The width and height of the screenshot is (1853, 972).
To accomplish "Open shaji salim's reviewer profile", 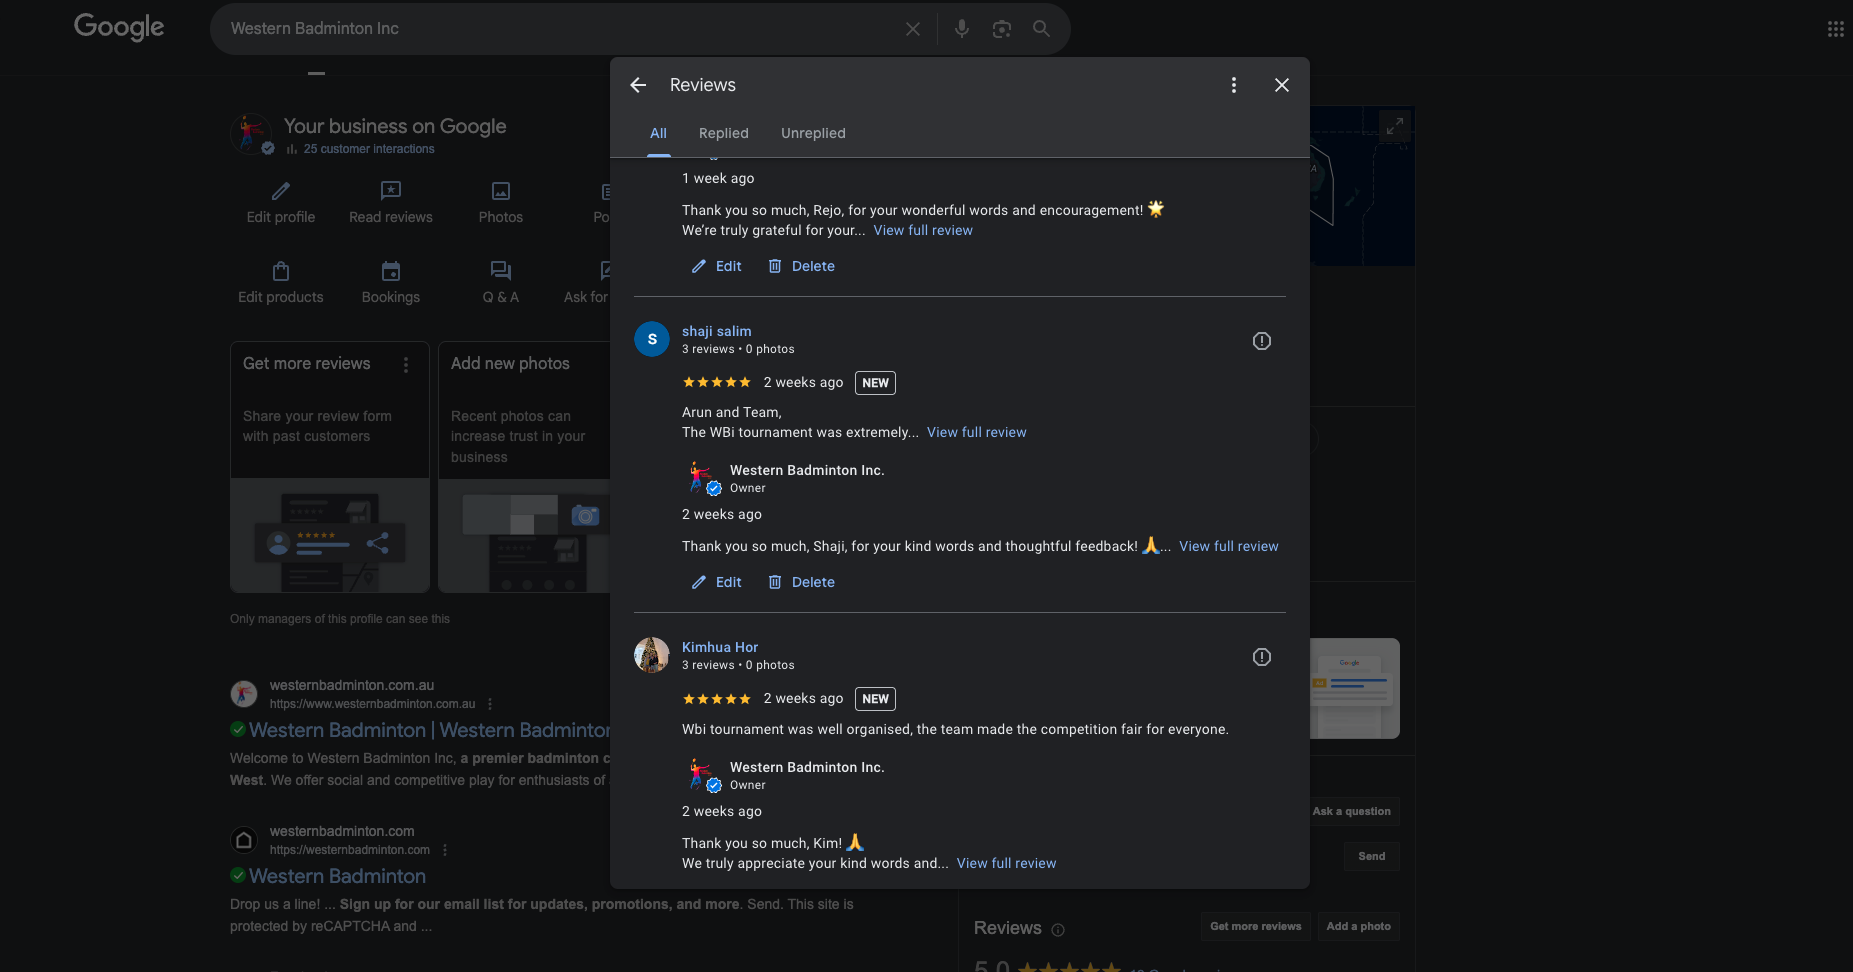I will 716,331.
